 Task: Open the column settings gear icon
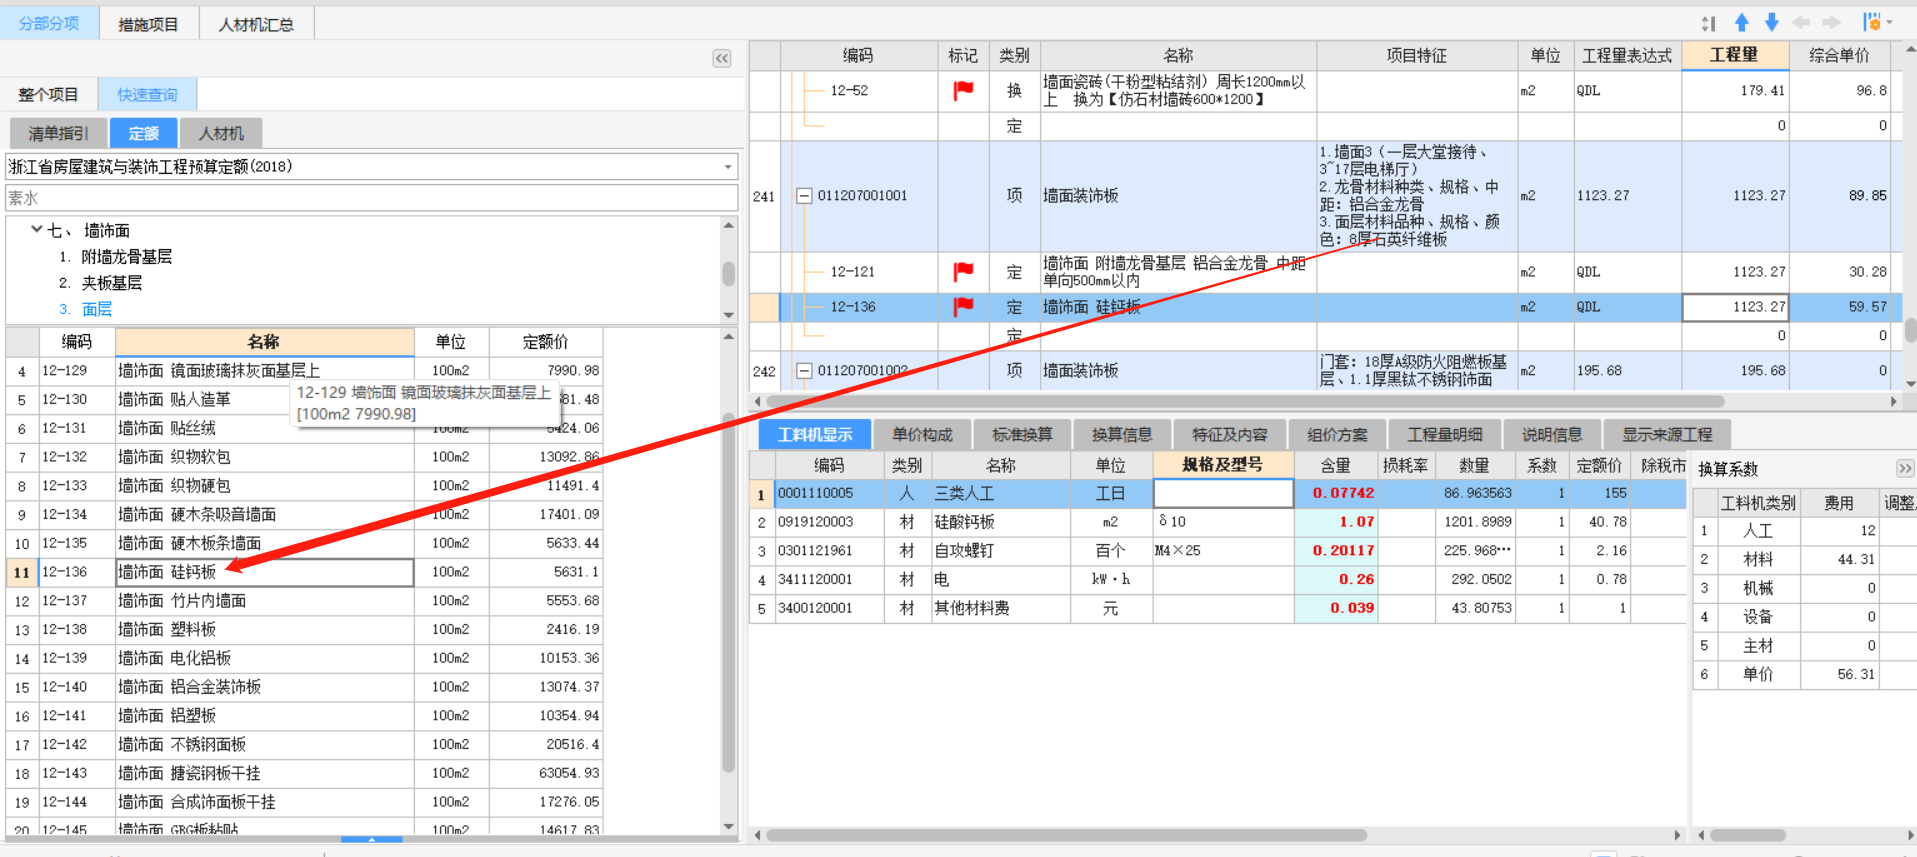click(x=1871, y=22)
